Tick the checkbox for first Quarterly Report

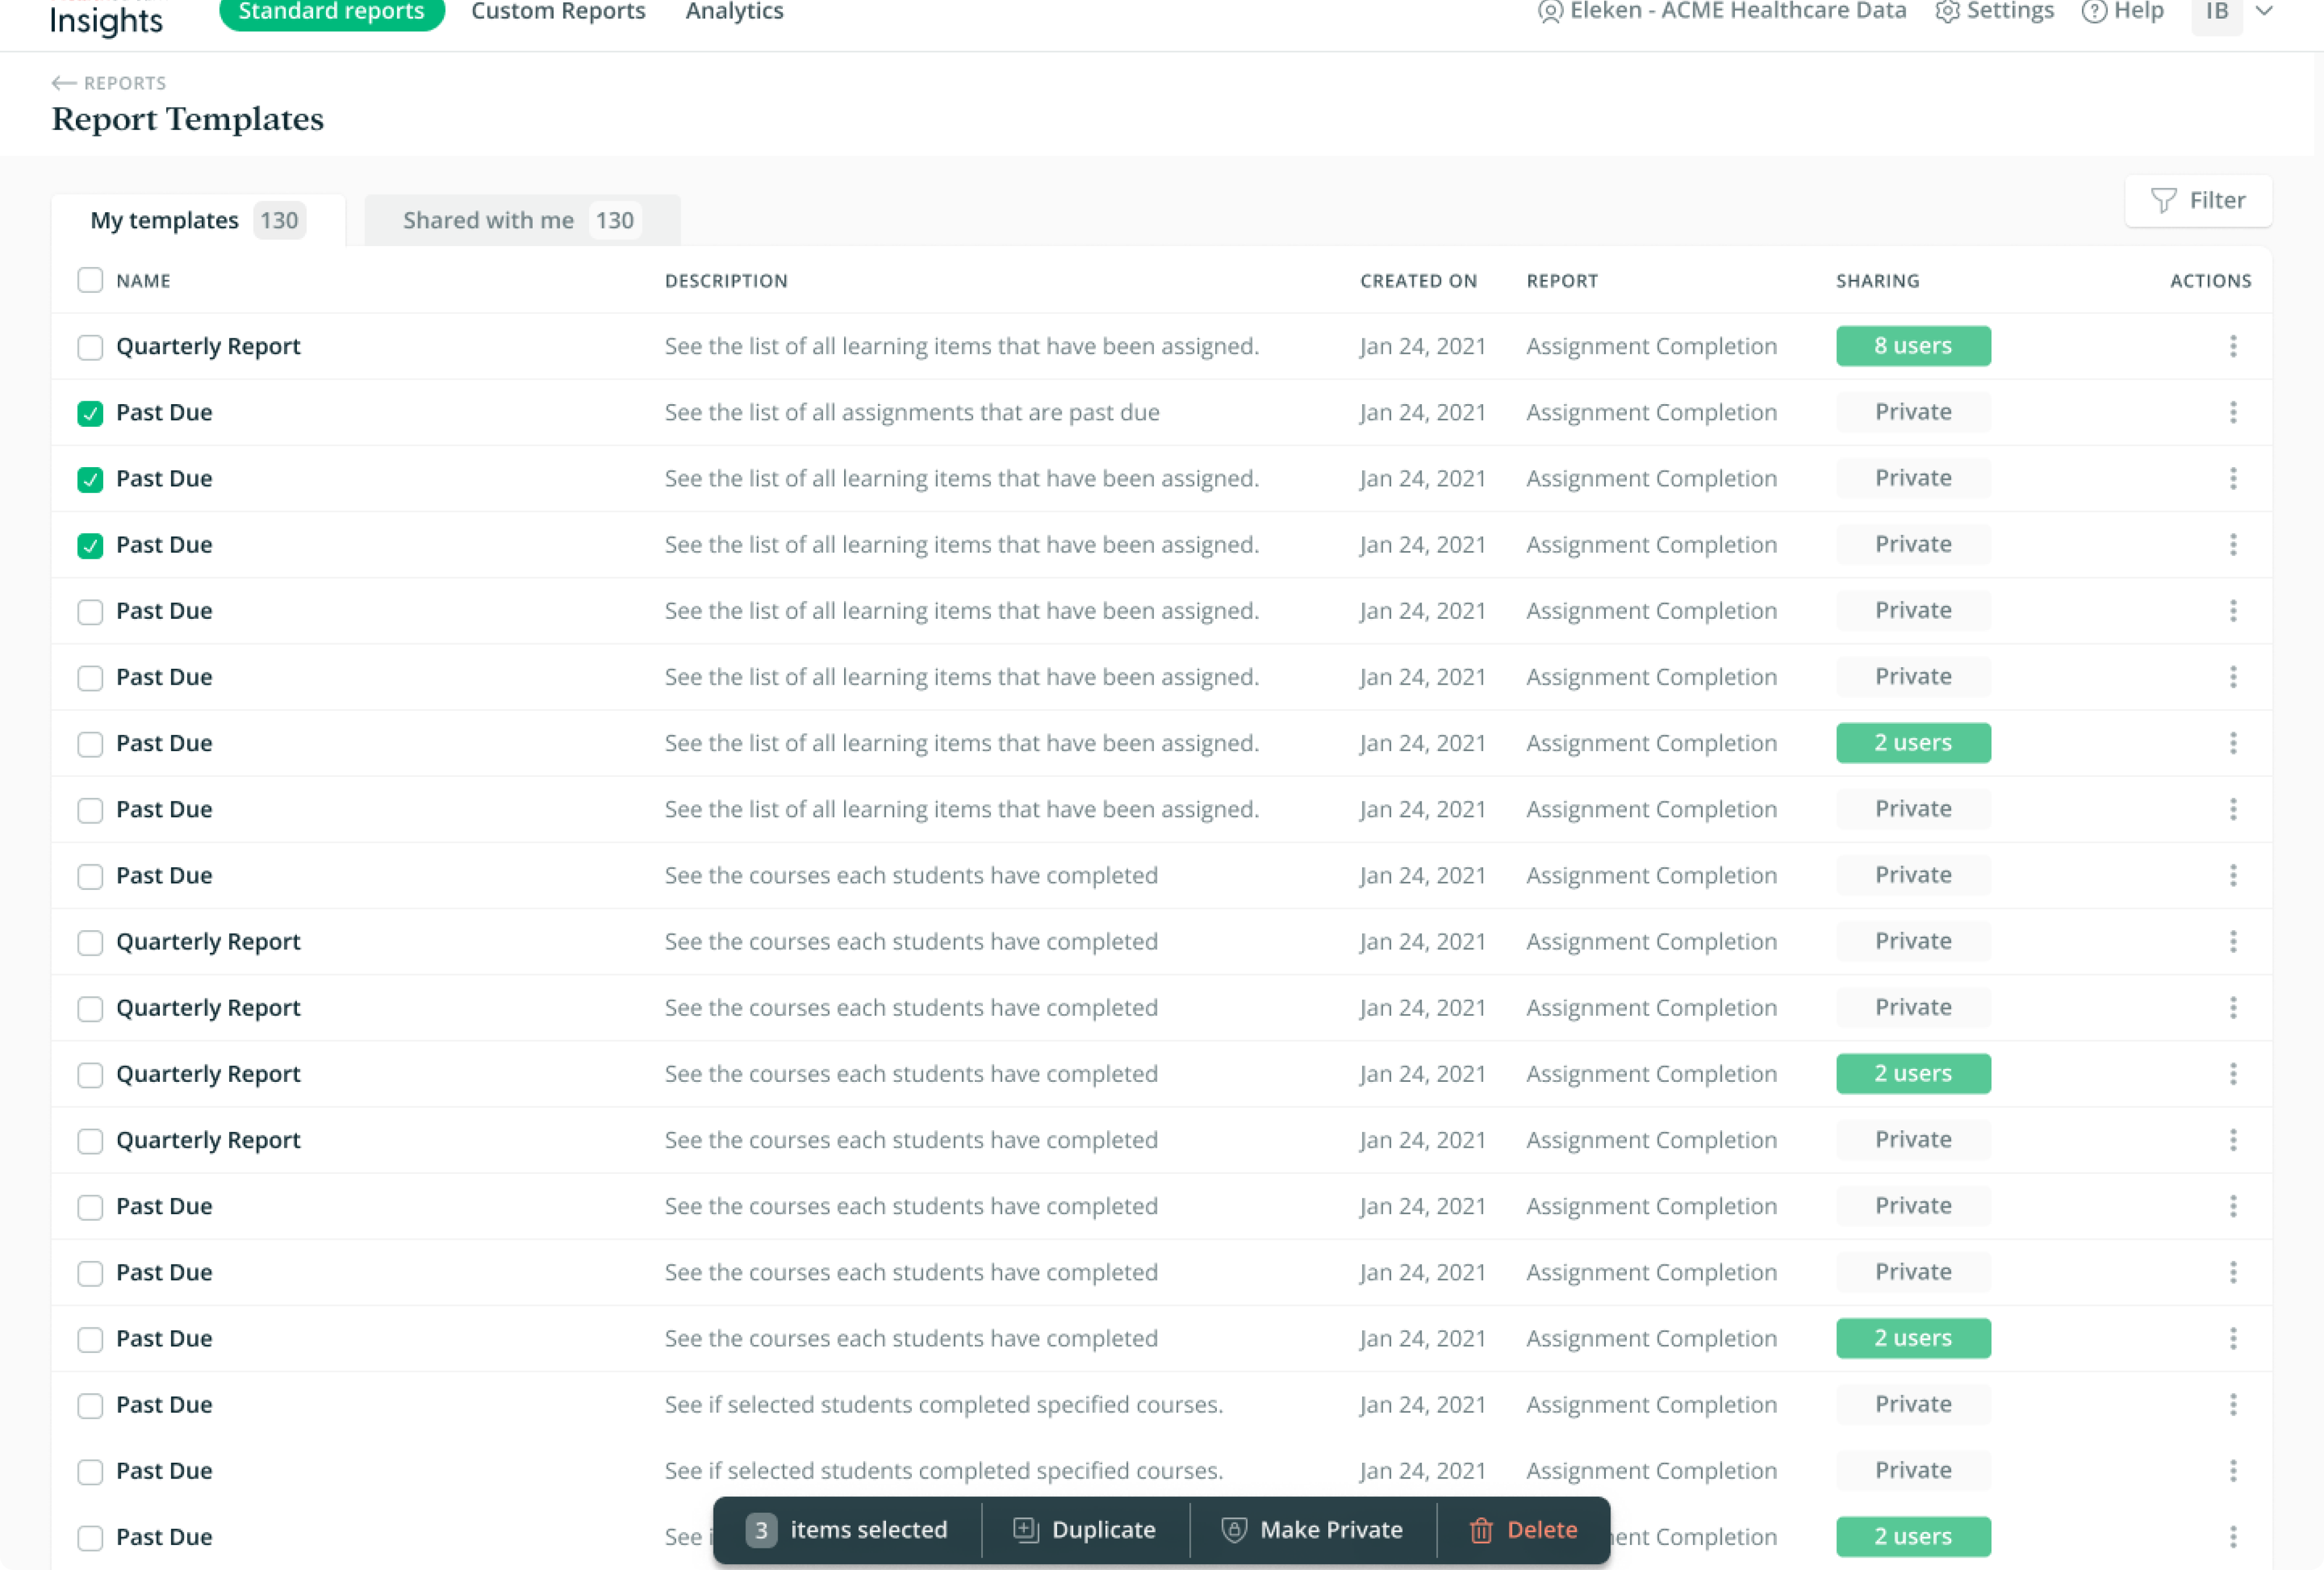click(90, 347)
